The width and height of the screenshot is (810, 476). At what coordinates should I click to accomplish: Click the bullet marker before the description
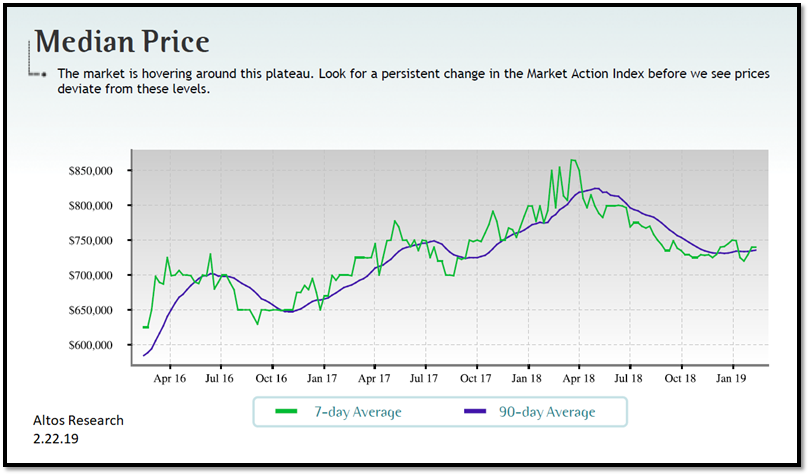point(44,75)
